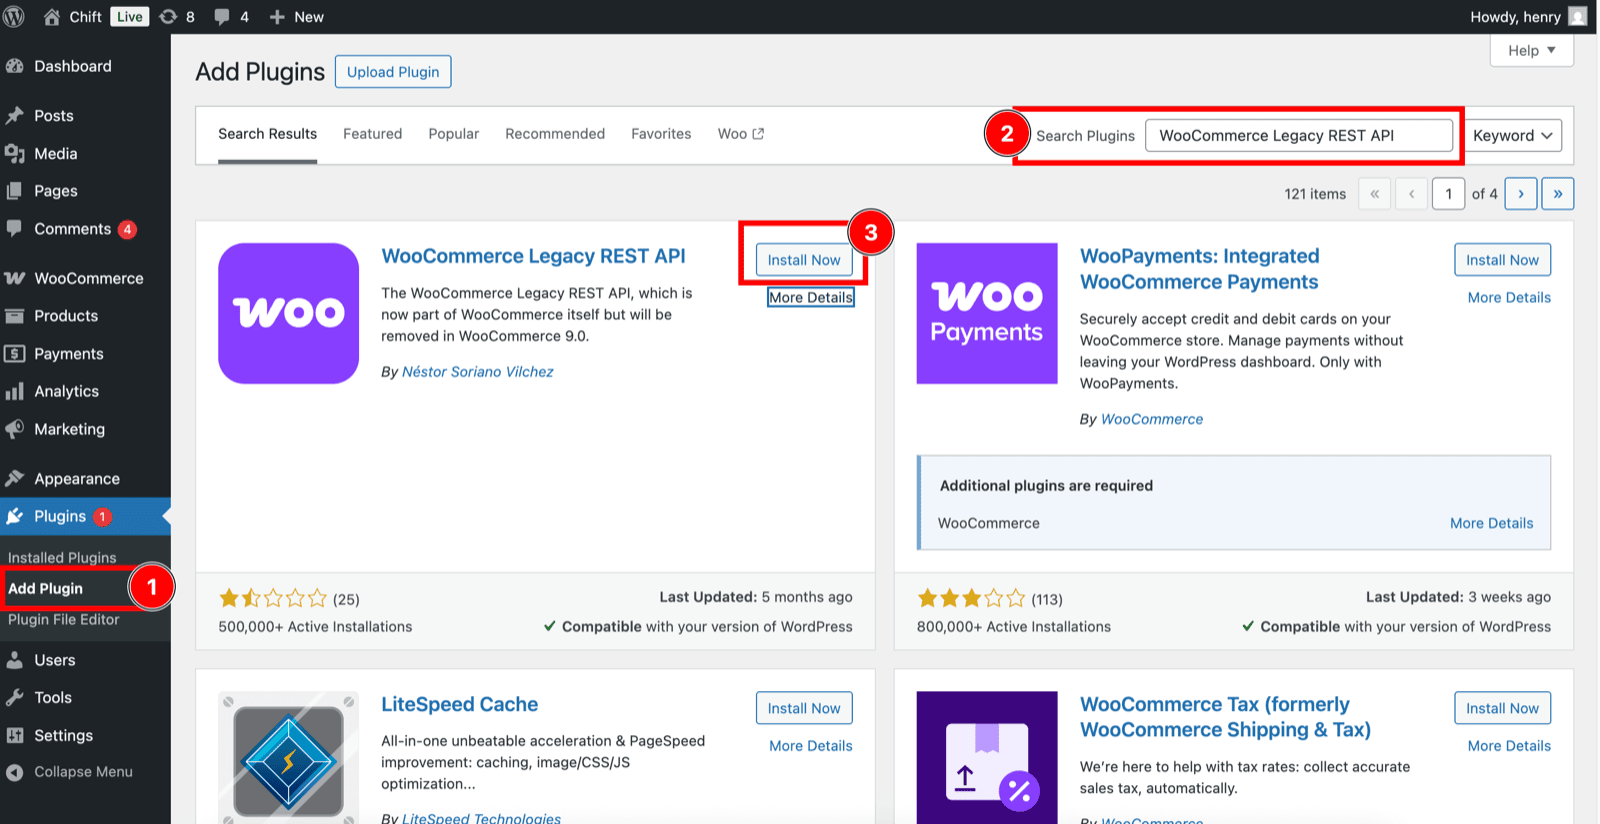Image resolution: width=1600 pixels, height=824 pixels.
Task: Switch to the Recommended tab
Action: [x=555, y=134]
